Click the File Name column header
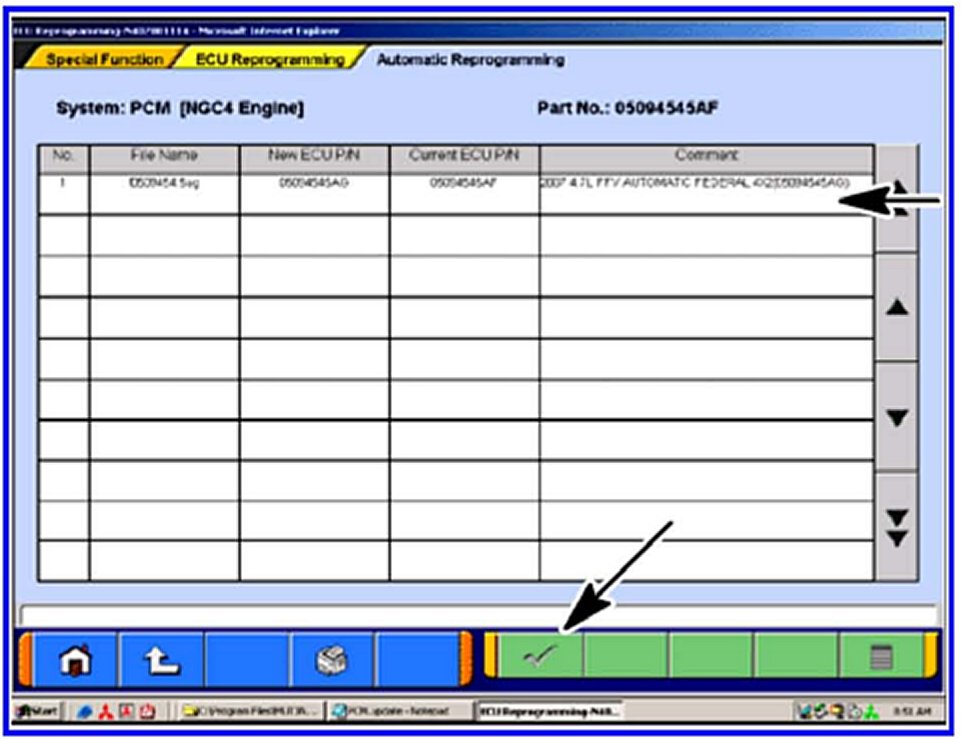 click(164, 156)
